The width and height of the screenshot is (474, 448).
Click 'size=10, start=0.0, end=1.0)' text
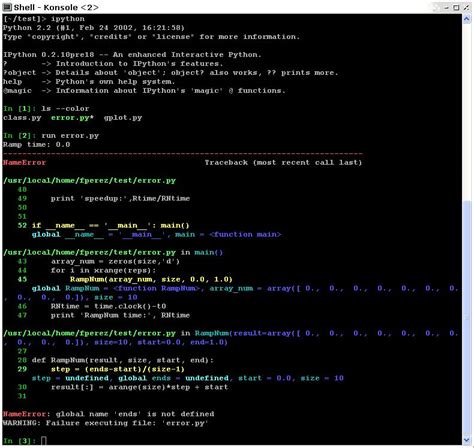point(161,343)
